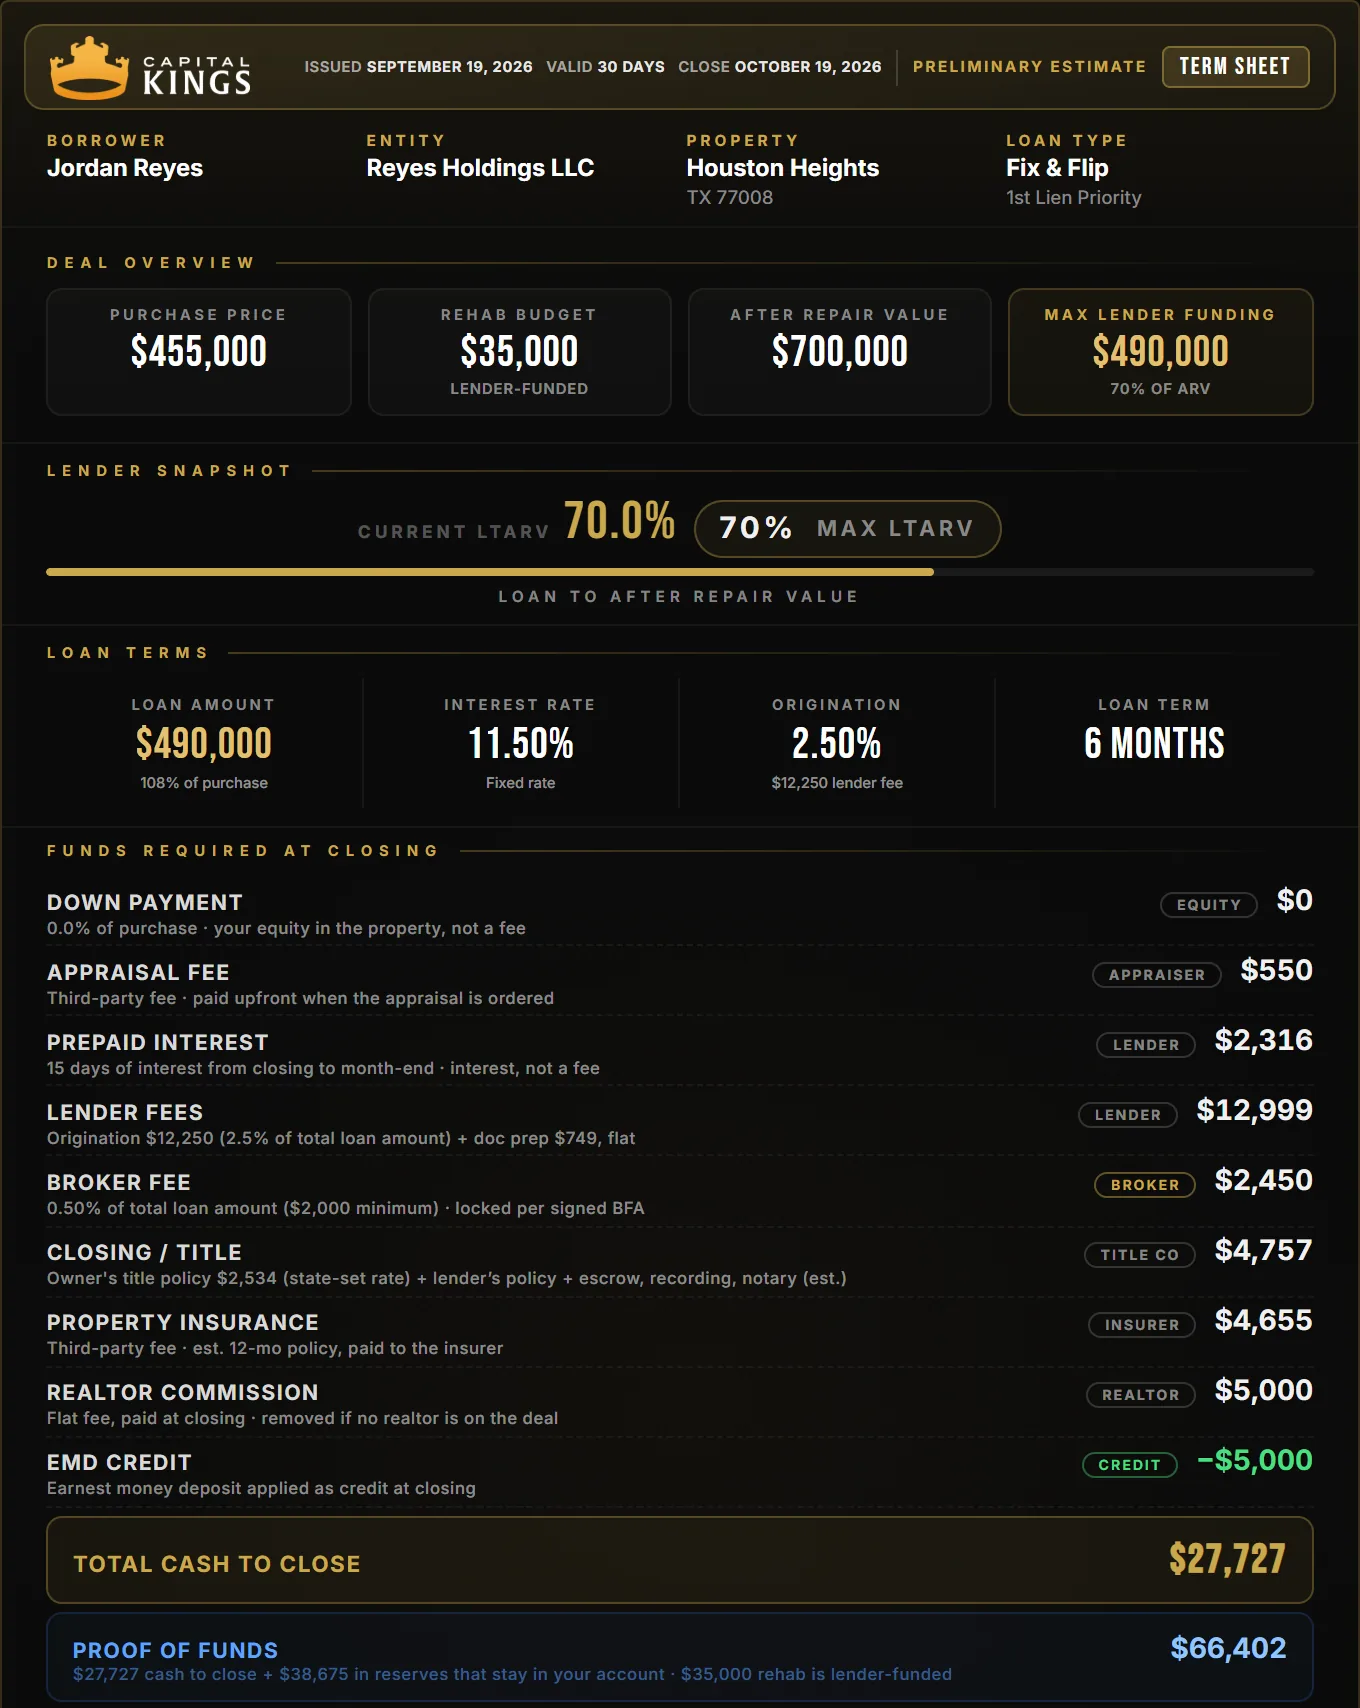
Task: Click the Property Insurance $4,655 amount
Action: 1264,1320
